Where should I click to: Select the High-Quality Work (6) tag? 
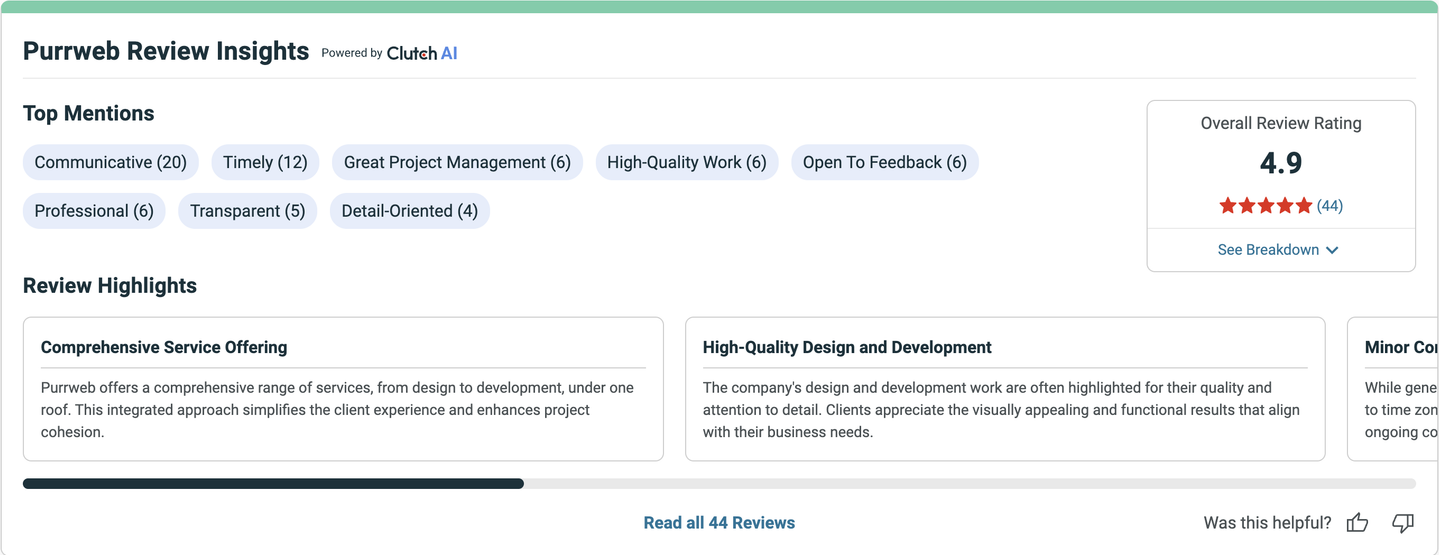[x=687, y=162]
